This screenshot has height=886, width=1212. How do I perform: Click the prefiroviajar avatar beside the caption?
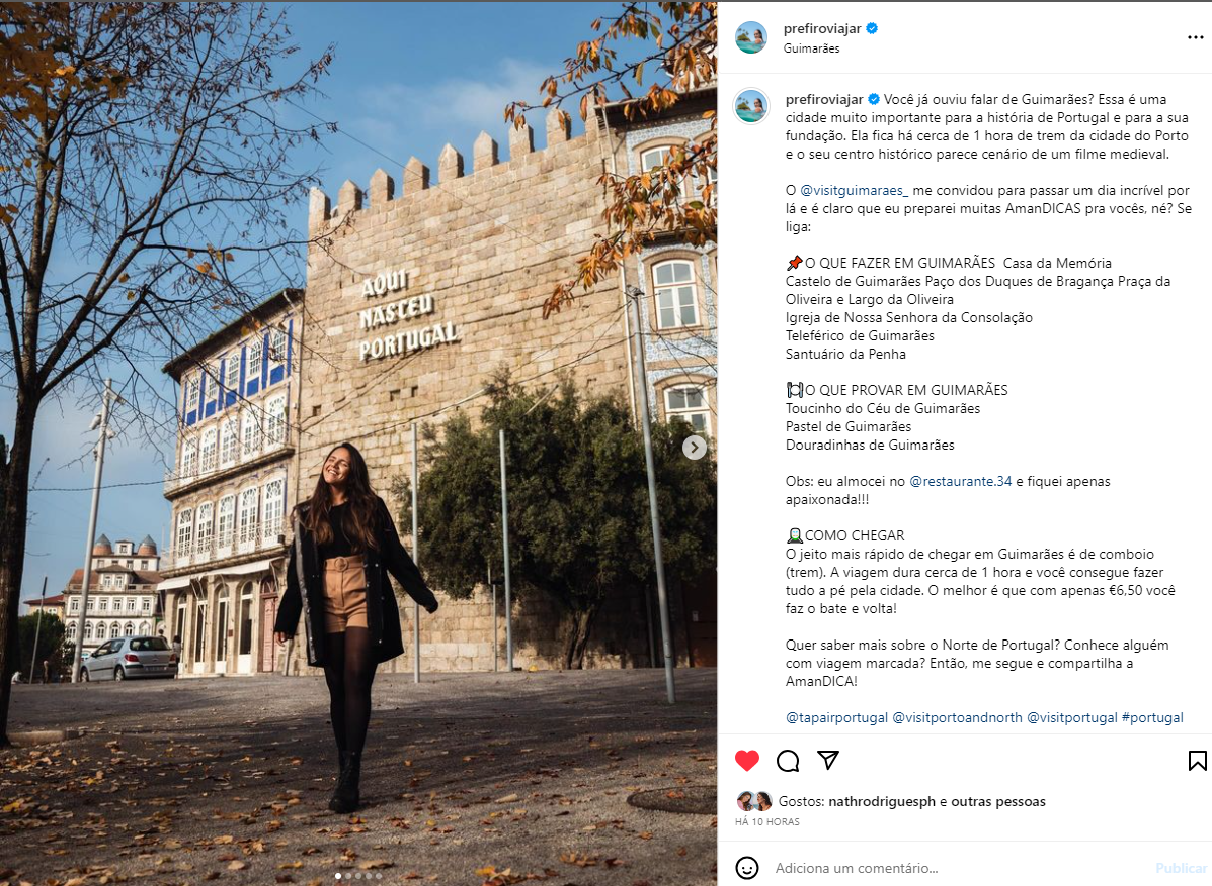pos(751,106)
